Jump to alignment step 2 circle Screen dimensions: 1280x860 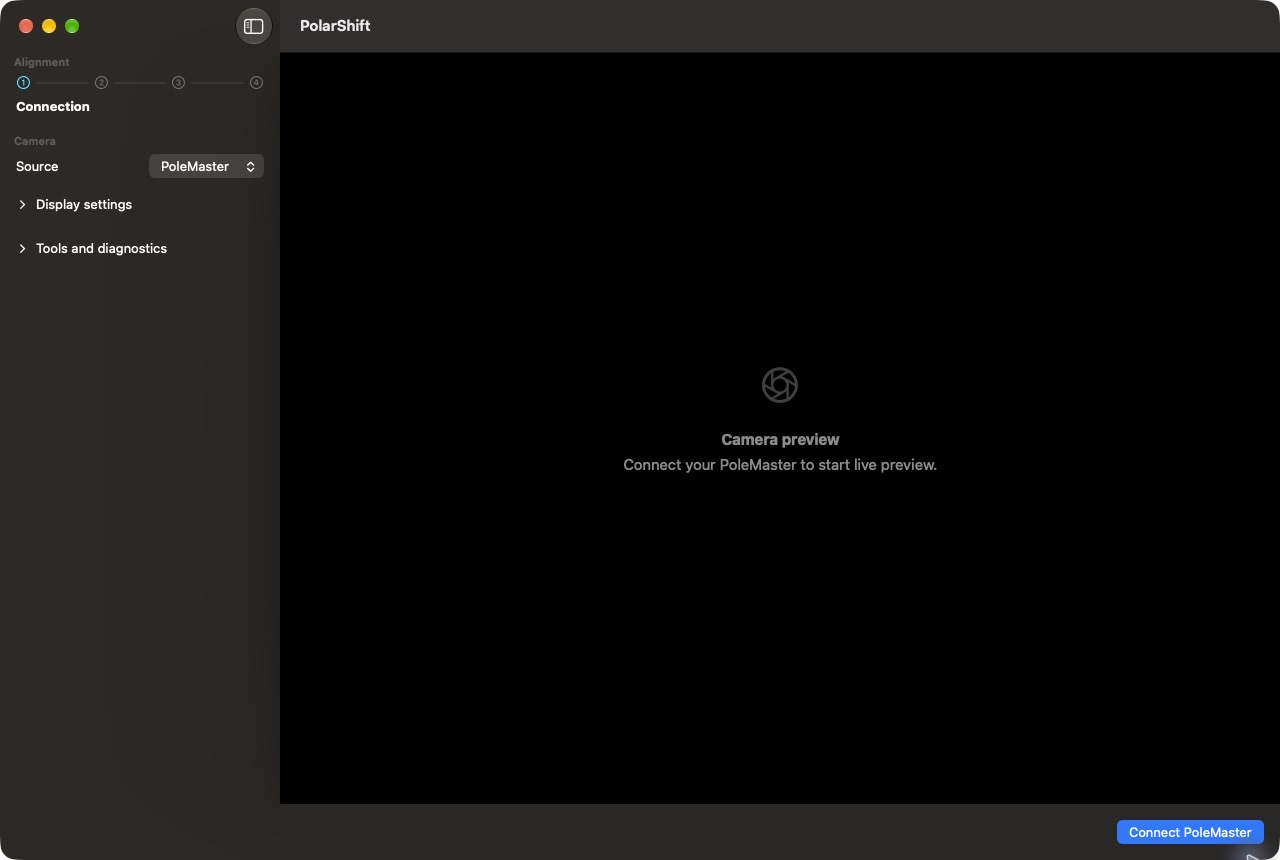(101, 83)
